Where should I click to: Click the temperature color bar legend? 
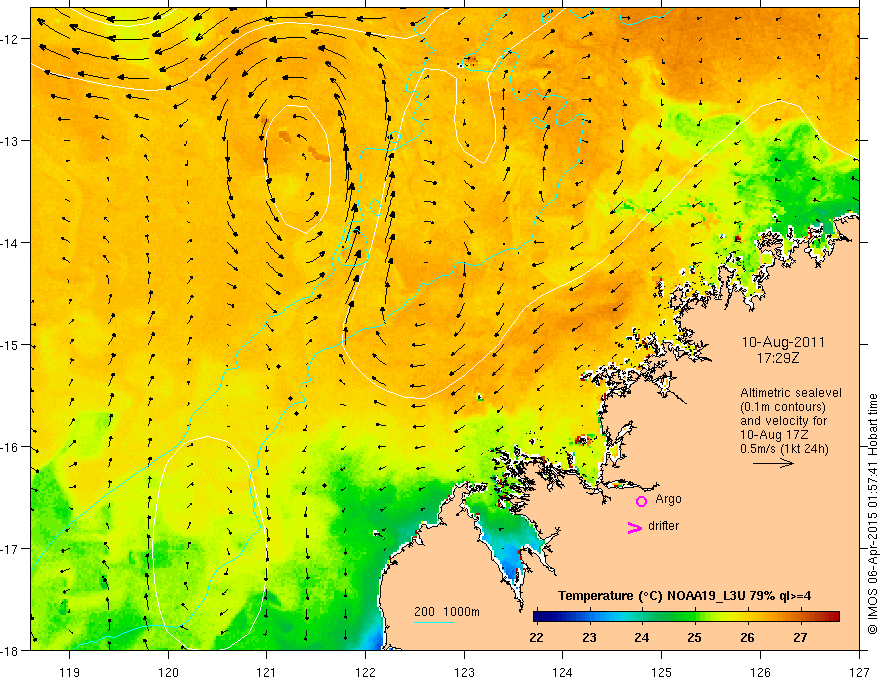[686, 617]
